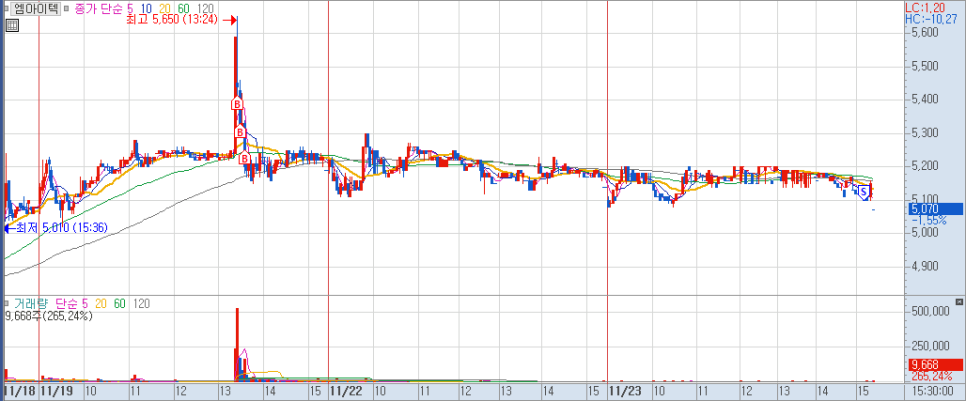Select the green 60 price average label
The width and height of the screenshot is (966, 401).
tap(184, 9)
